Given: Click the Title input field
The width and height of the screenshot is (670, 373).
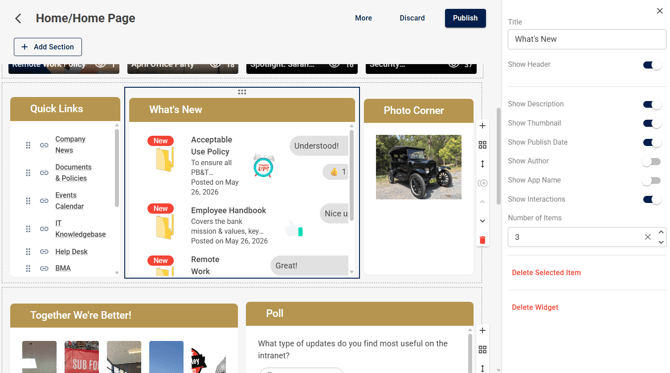Looking at the screenshot, I should tap(586, 39).
